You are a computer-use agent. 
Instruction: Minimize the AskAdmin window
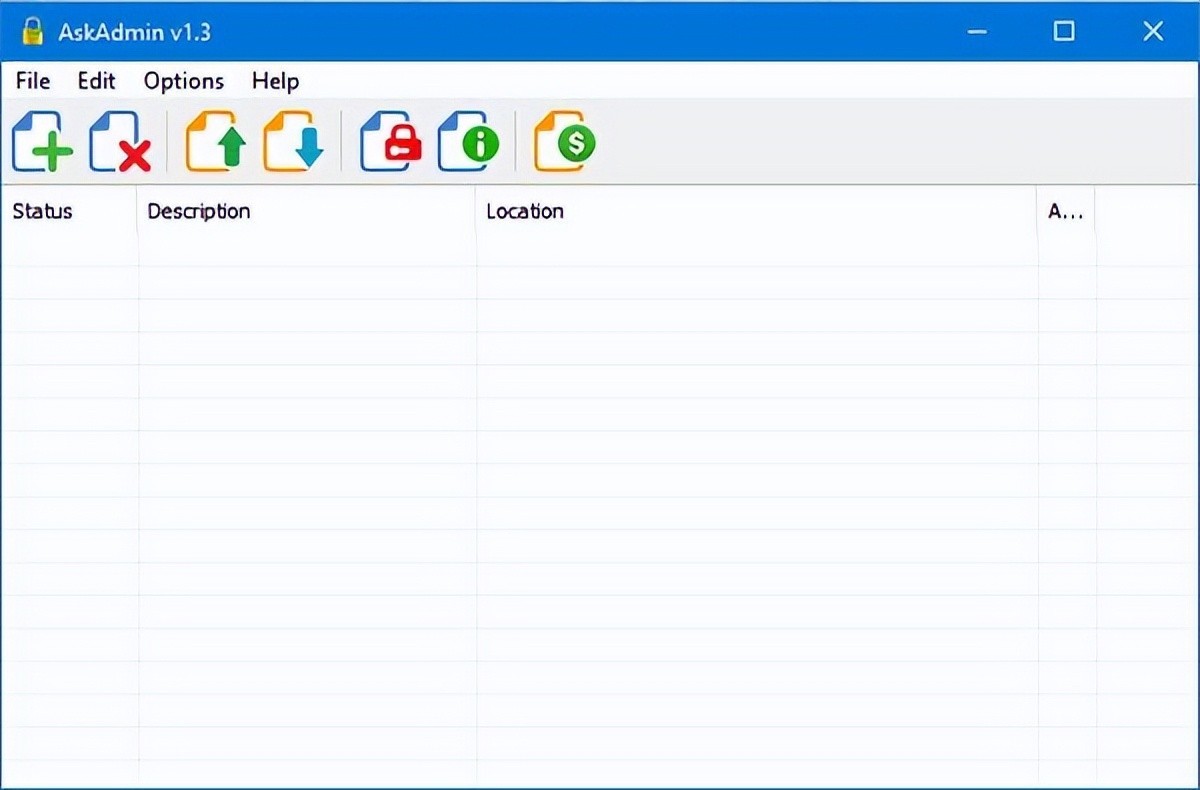(x=977, y=31)
